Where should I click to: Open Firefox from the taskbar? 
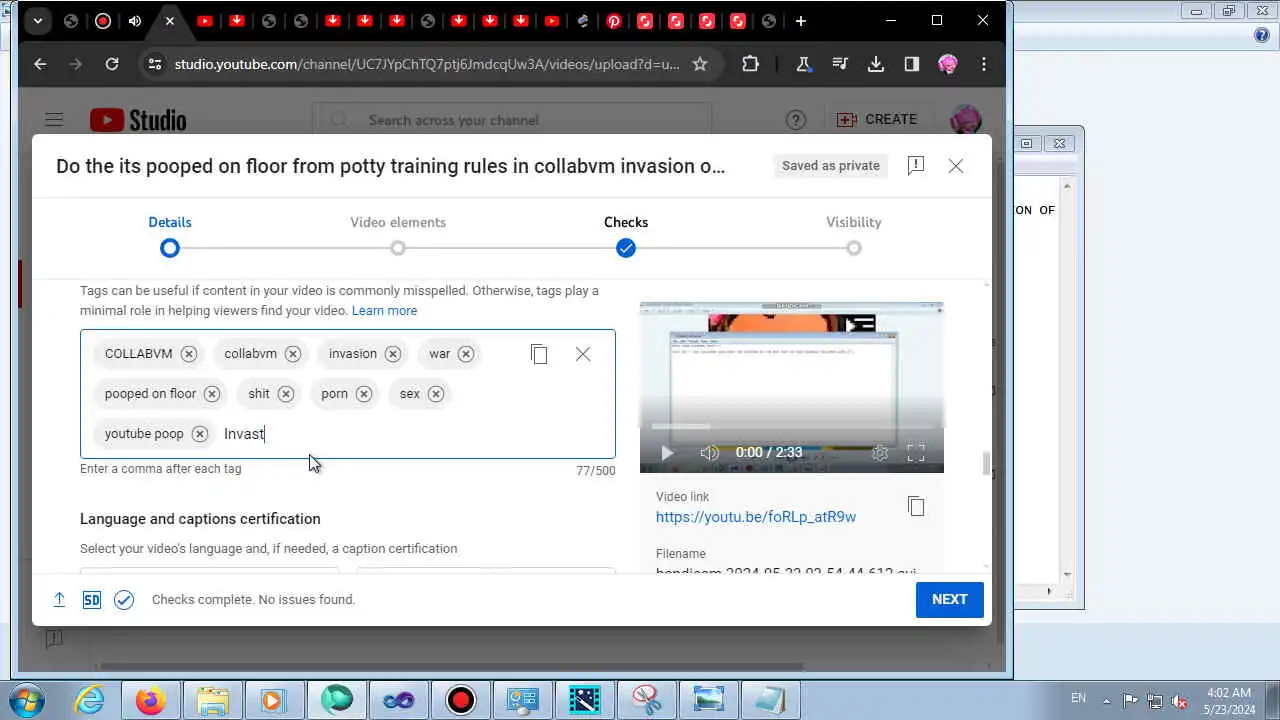click(x=151, y=700)
